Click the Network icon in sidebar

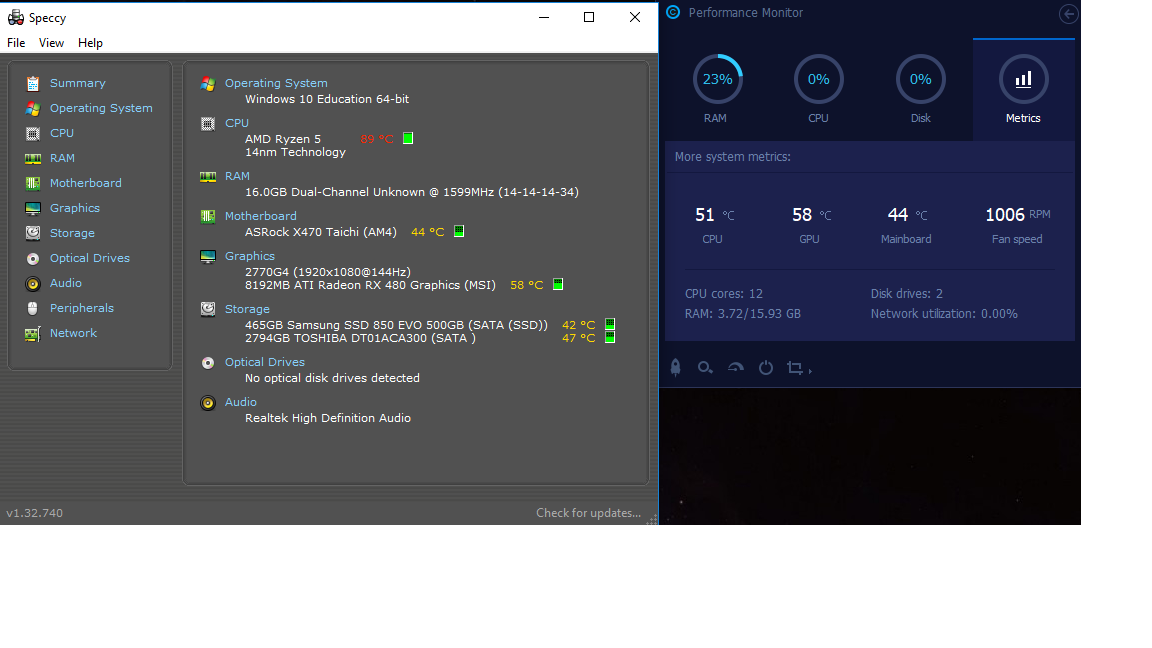click(32, 334)
